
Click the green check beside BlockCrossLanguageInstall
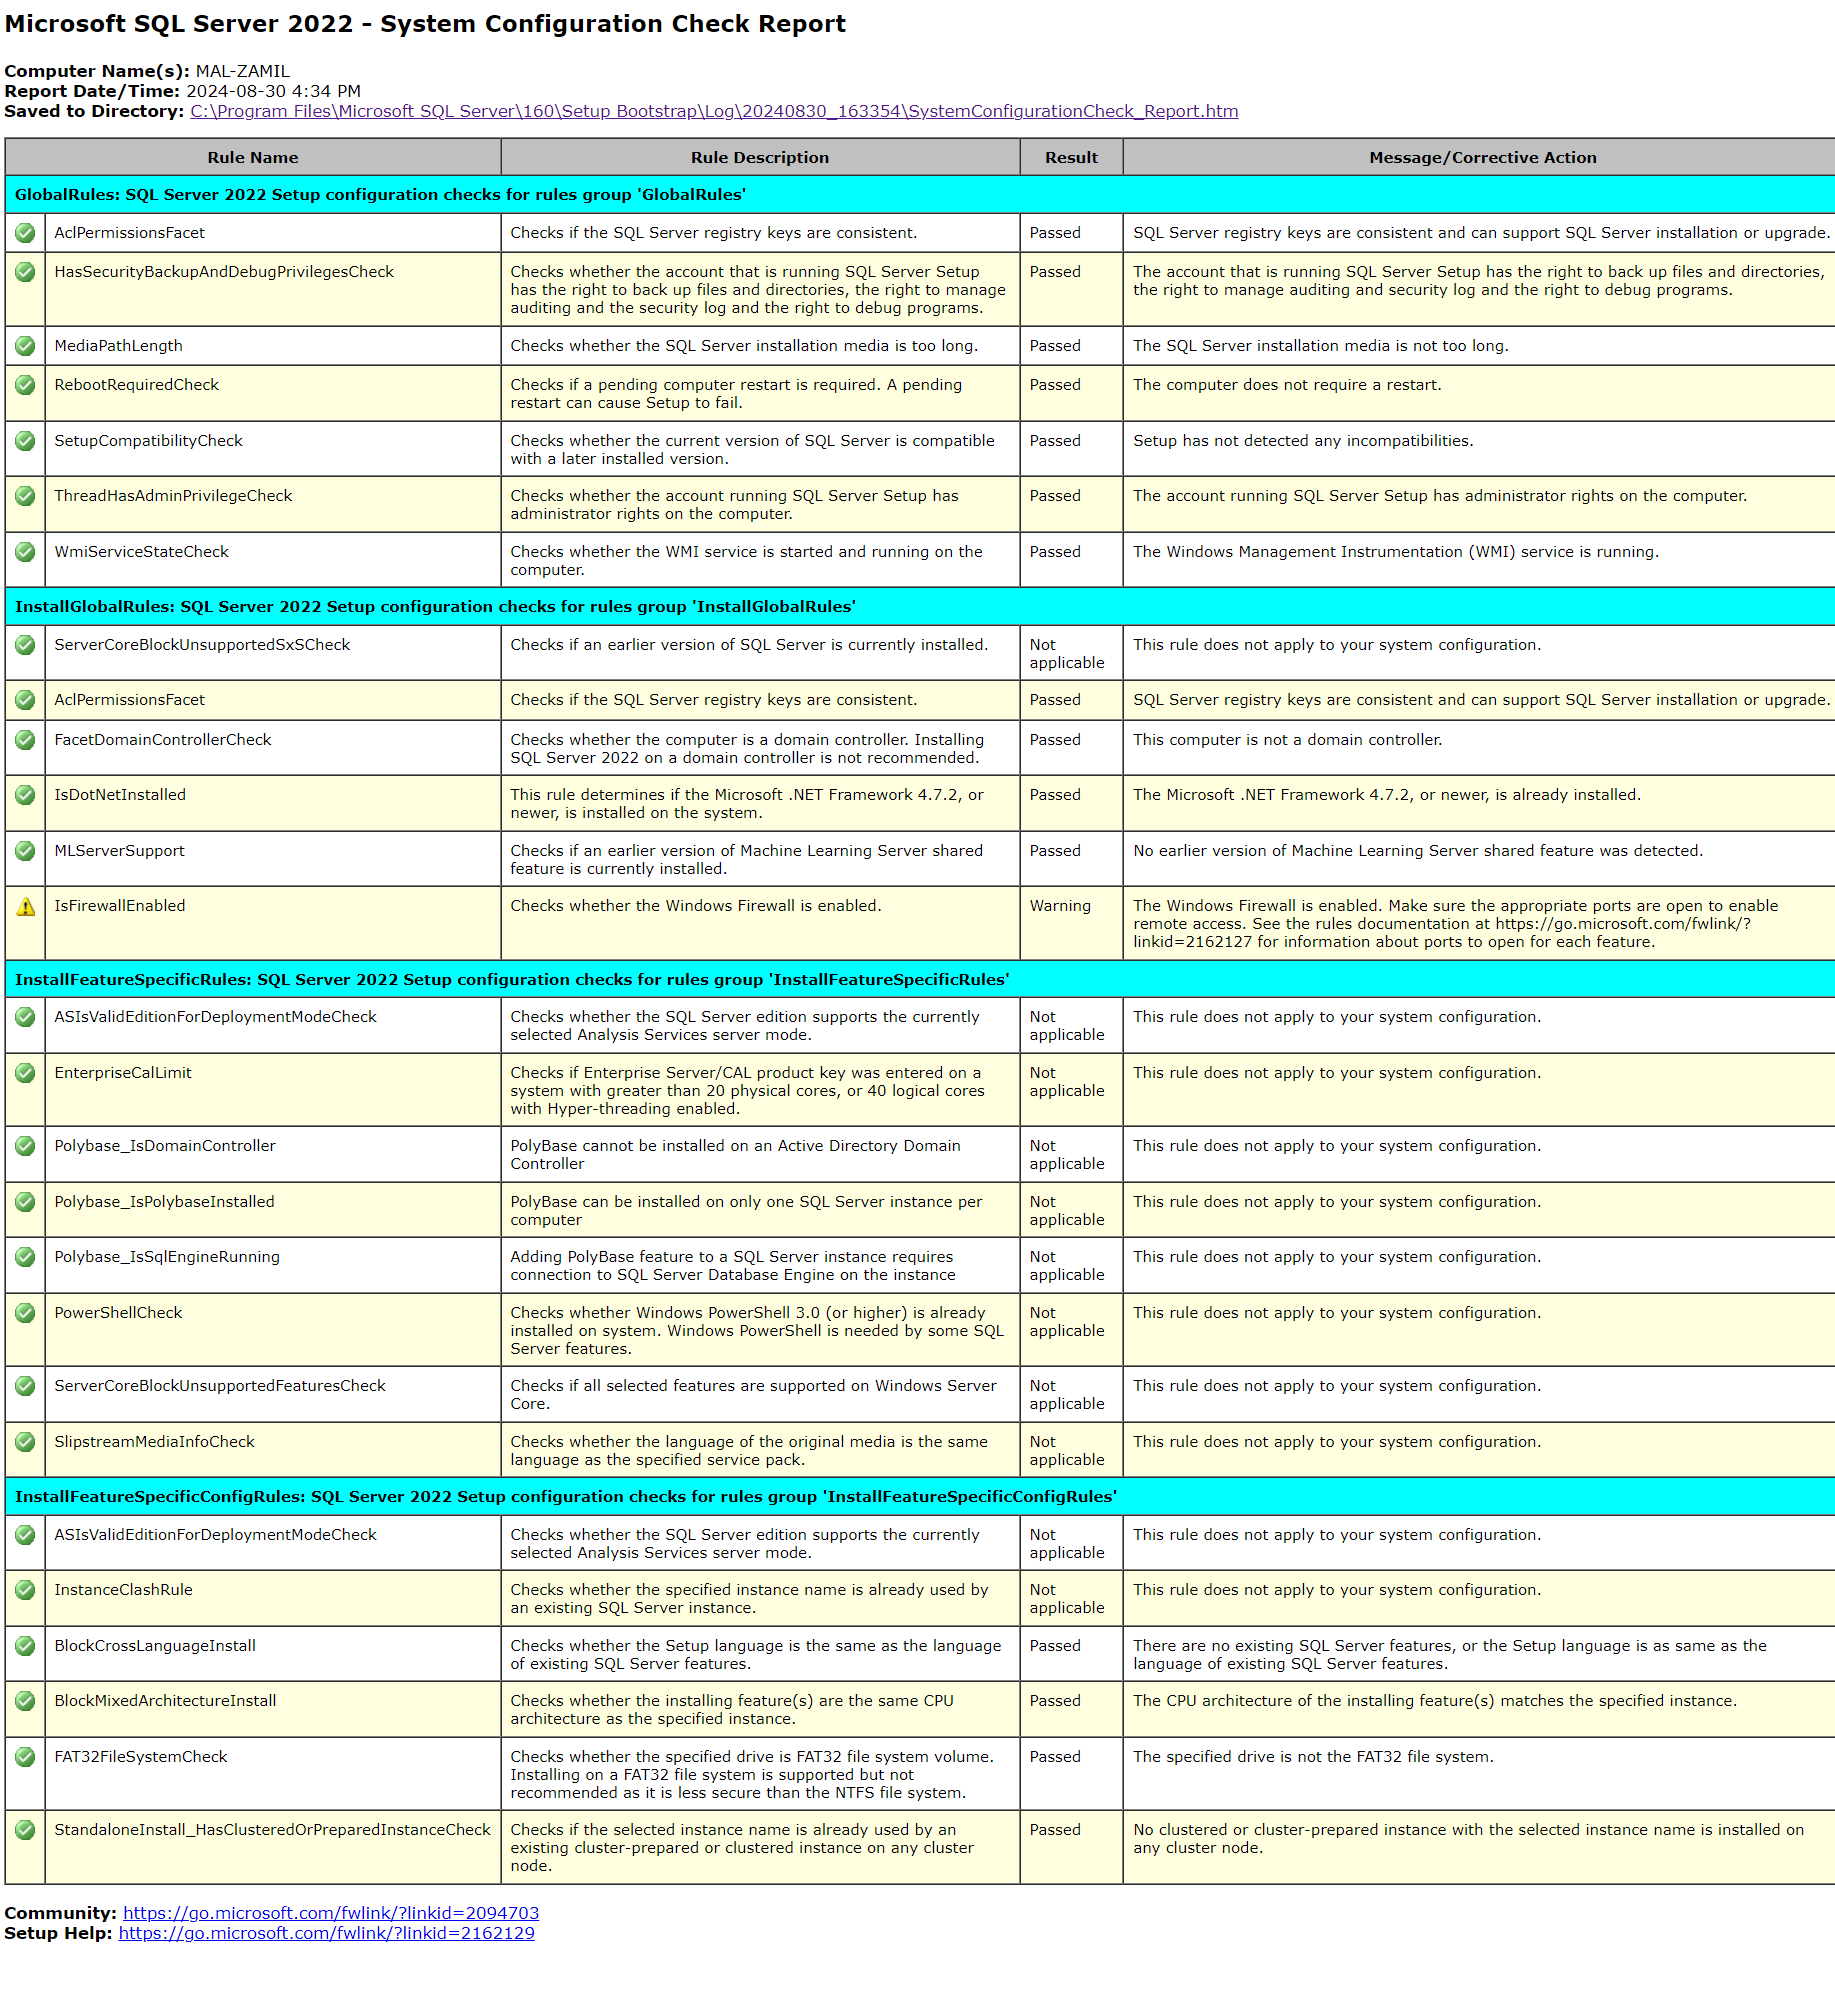(x=25, y=1646)
